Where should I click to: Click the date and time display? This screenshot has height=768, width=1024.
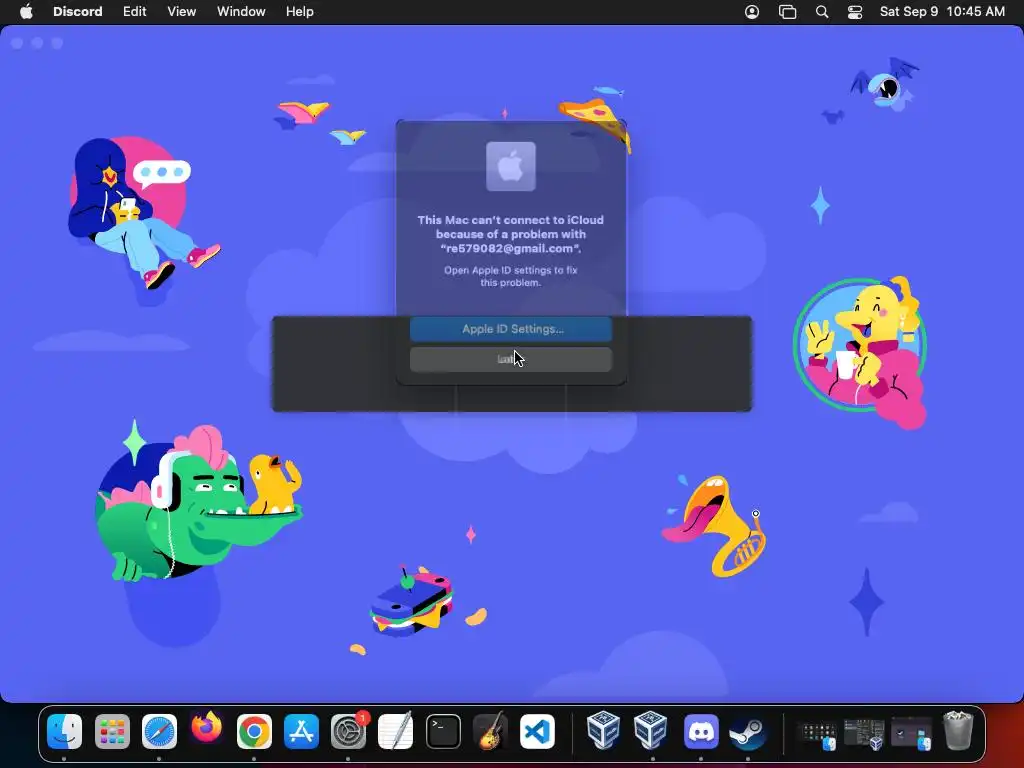(942, 12)
